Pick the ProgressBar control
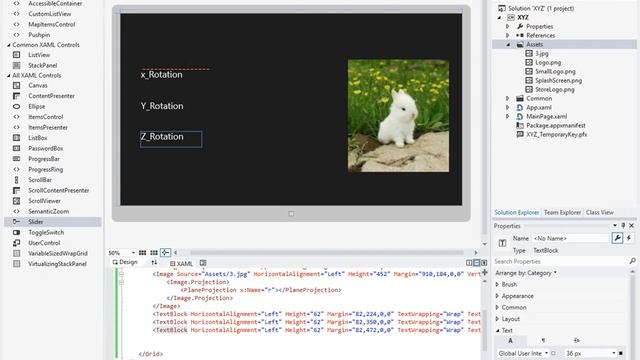 click(44, 159)
